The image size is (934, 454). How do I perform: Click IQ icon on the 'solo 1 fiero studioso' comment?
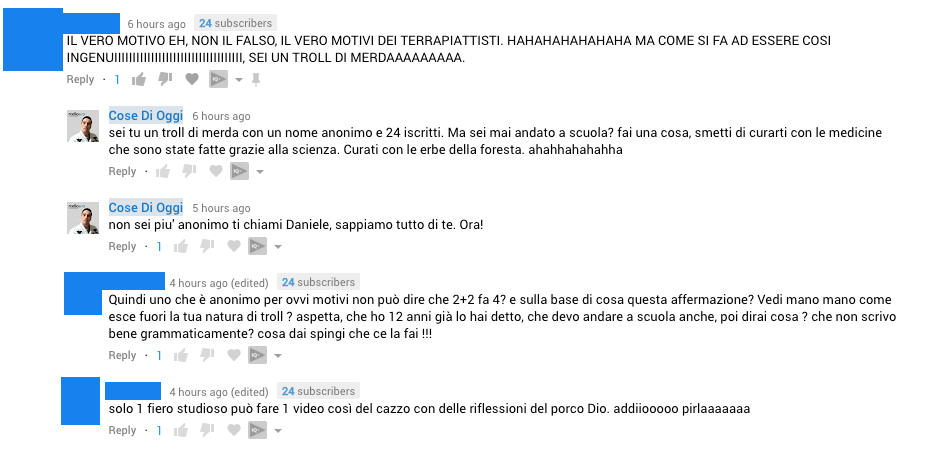click(257, 430)
